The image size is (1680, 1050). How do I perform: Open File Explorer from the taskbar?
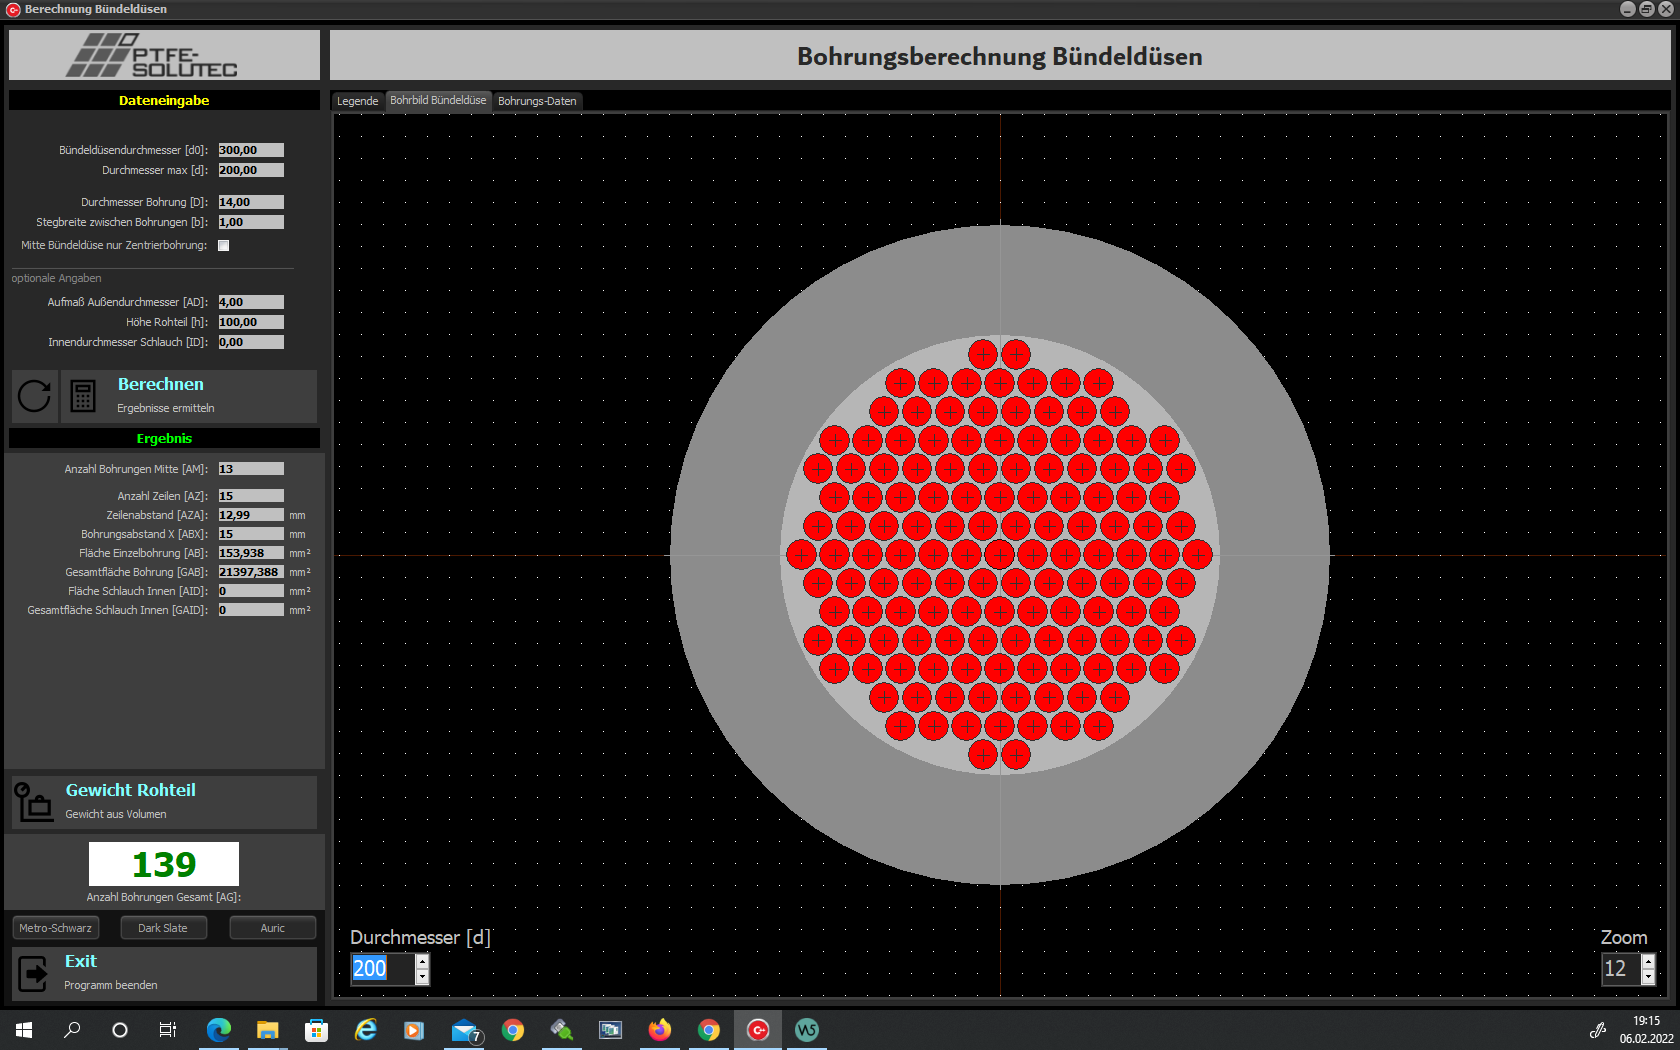point(267,1029)
